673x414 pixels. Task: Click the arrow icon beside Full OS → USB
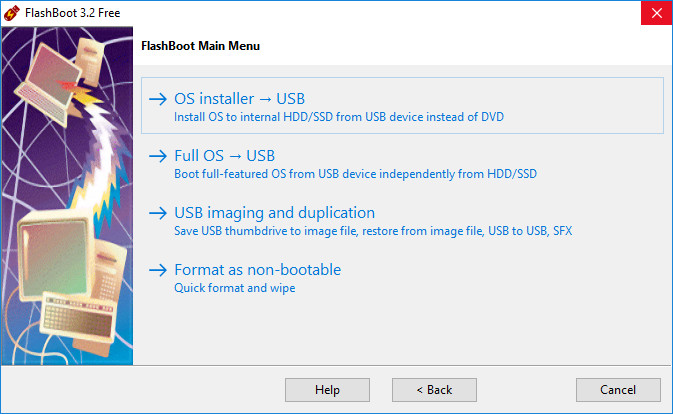158,156
